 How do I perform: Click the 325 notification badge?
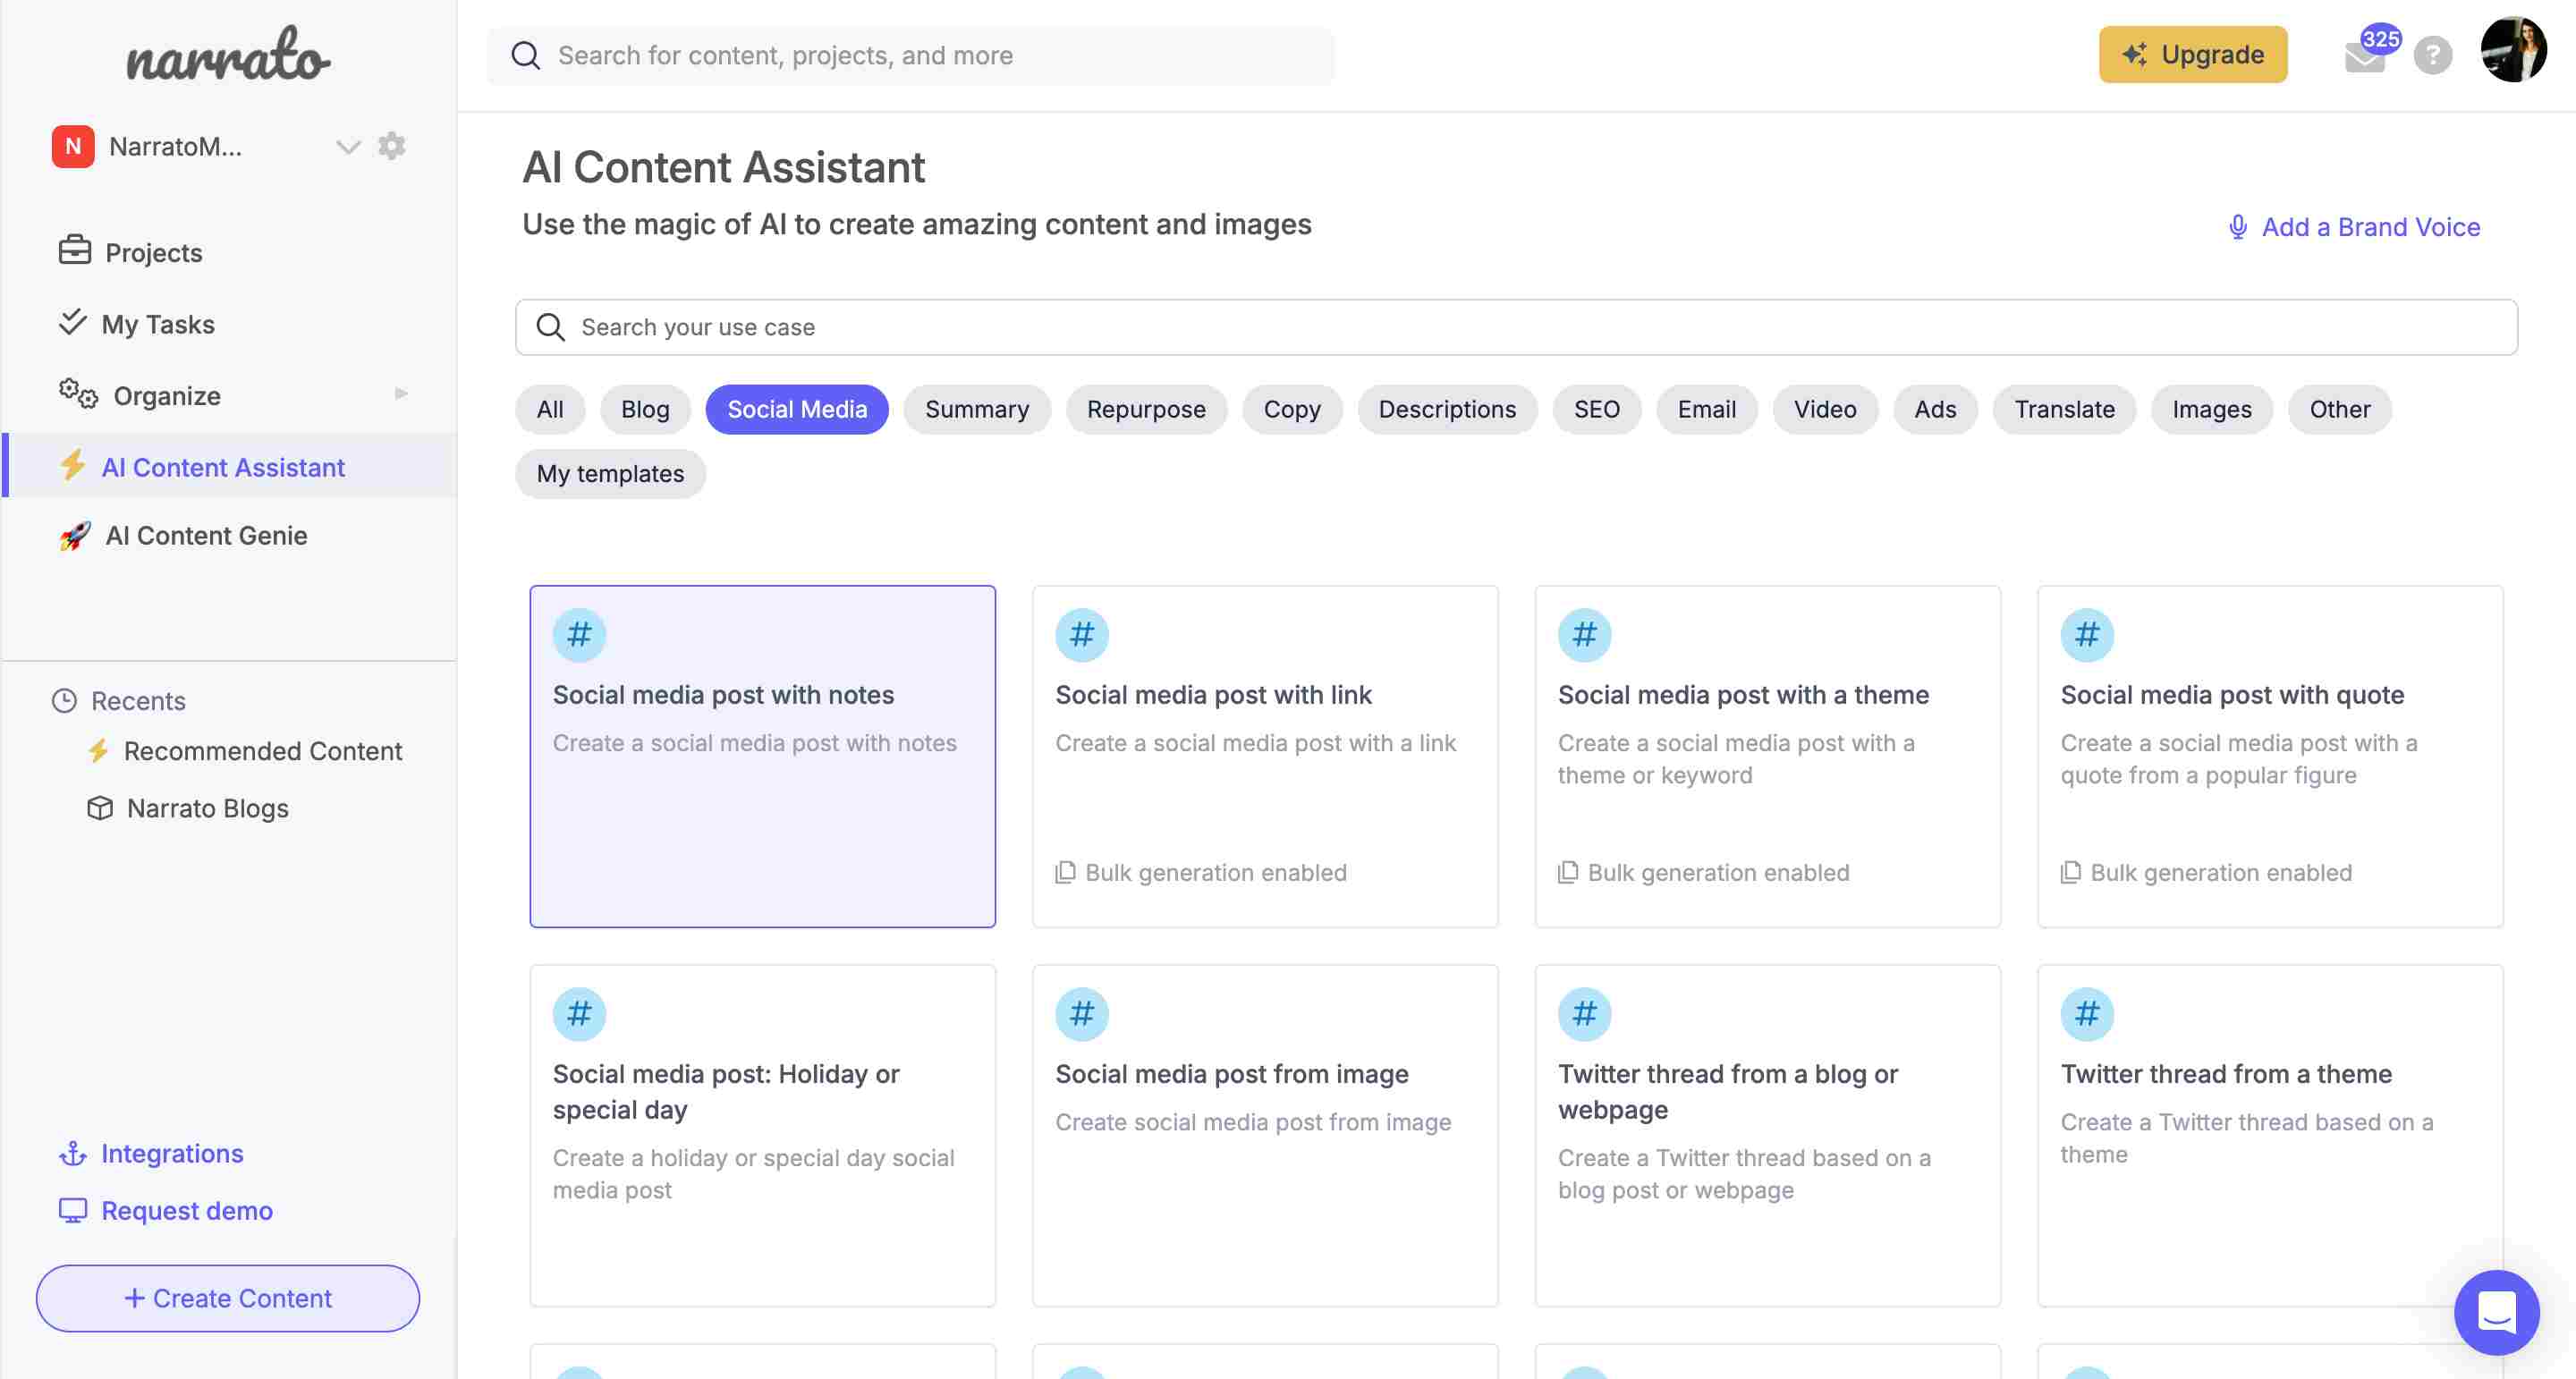click(2381, 39)
